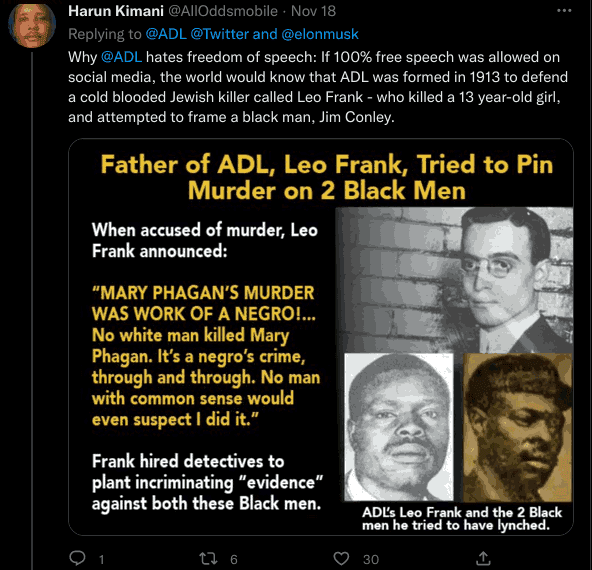Screen dimensions: 592x570
Task: Open the Nov 18 timestamp permalink
Action: (x=313, y=11)
